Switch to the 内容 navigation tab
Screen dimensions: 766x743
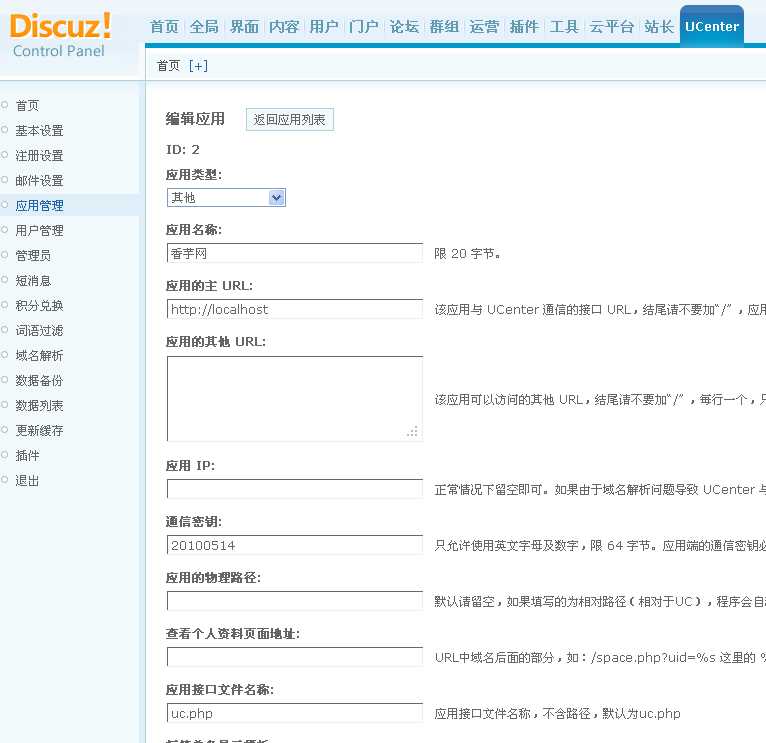(x=284, y=26)
